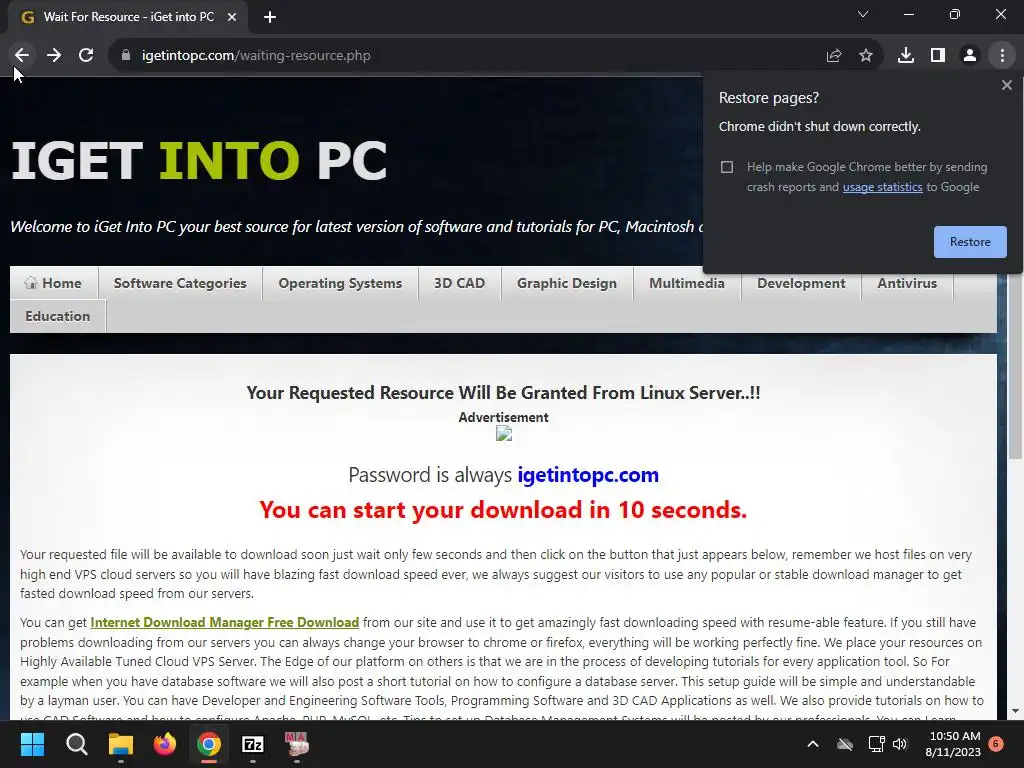Open Operating Systems menu
The width and height of the screenshot is (1024, 768).
tap(340, 283)
